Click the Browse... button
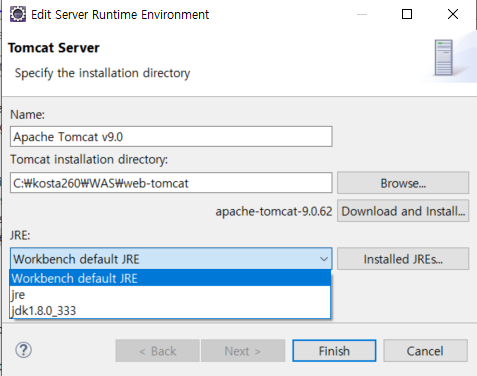The width and height of the screenshot is (477, 376). click(x=403, y=183)
